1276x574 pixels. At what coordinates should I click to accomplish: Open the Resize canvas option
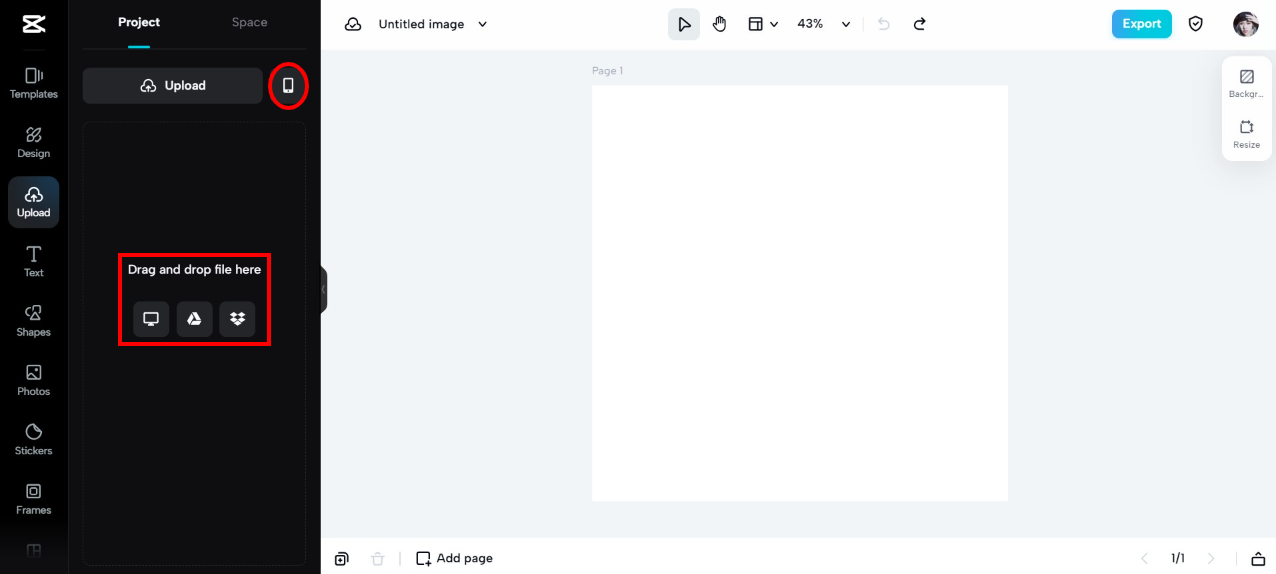pos(1247,134)
